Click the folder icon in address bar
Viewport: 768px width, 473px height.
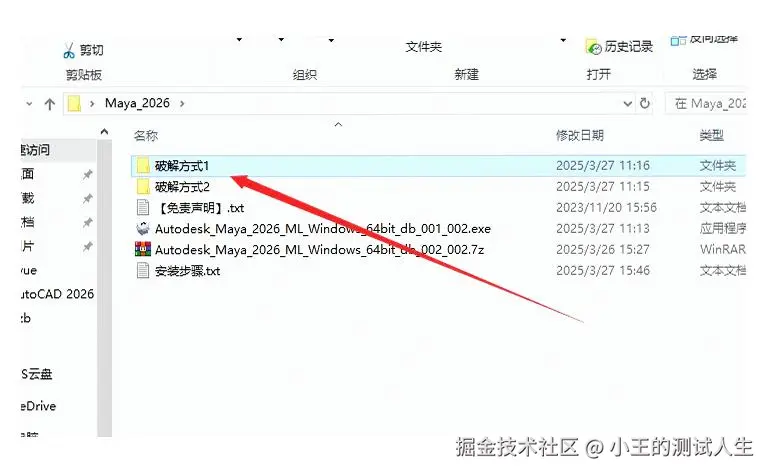74,103
